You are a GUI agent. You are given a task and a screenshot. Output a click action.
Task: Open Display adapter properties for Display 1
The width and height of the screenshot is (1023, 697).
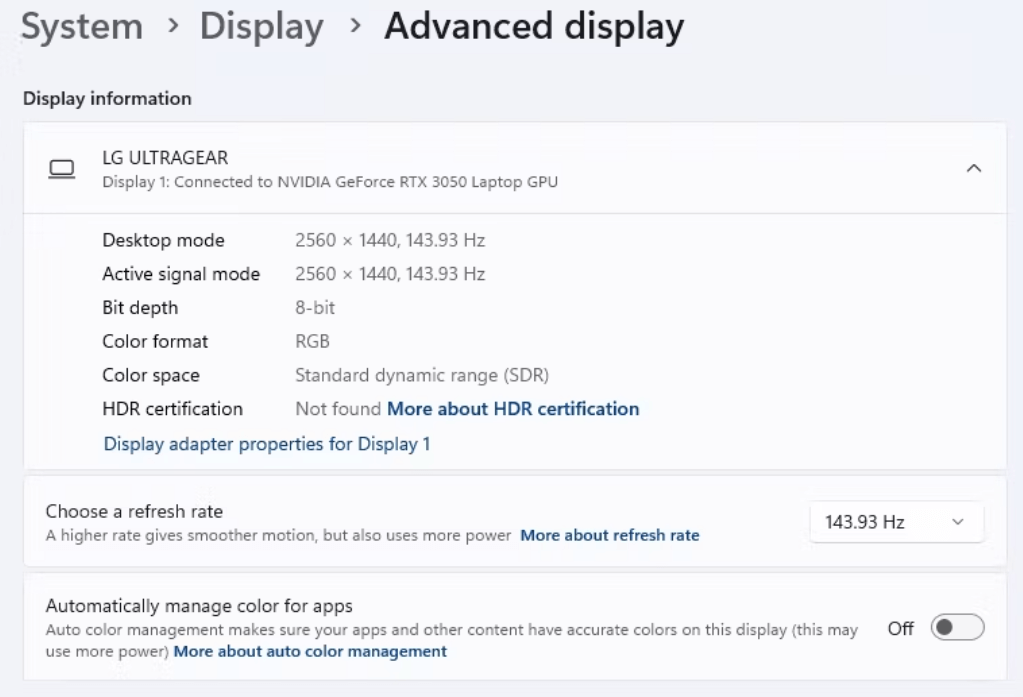[x=267, y=444]
